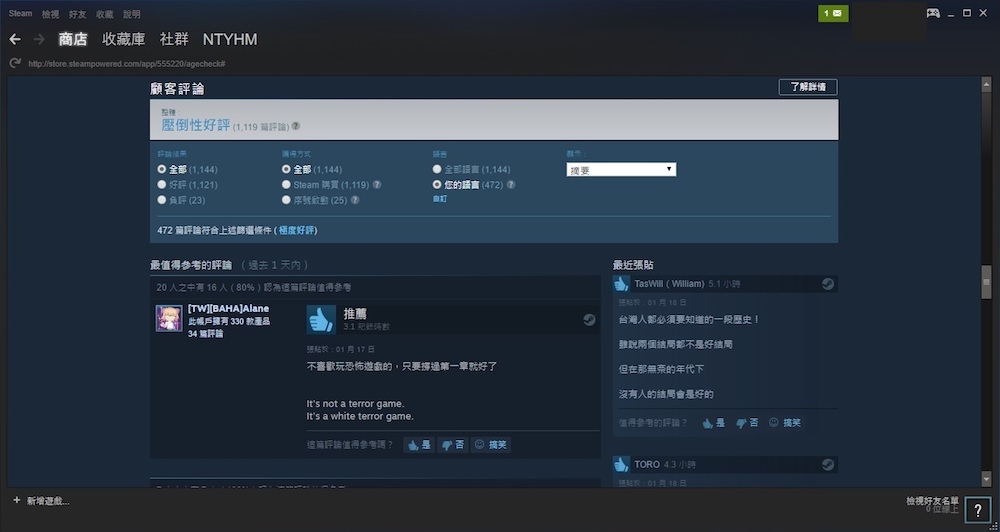The image size is (1000, 532).
Task: Open TORO reviewer name link
Action: pyautogui.click(x=647, y=464)
